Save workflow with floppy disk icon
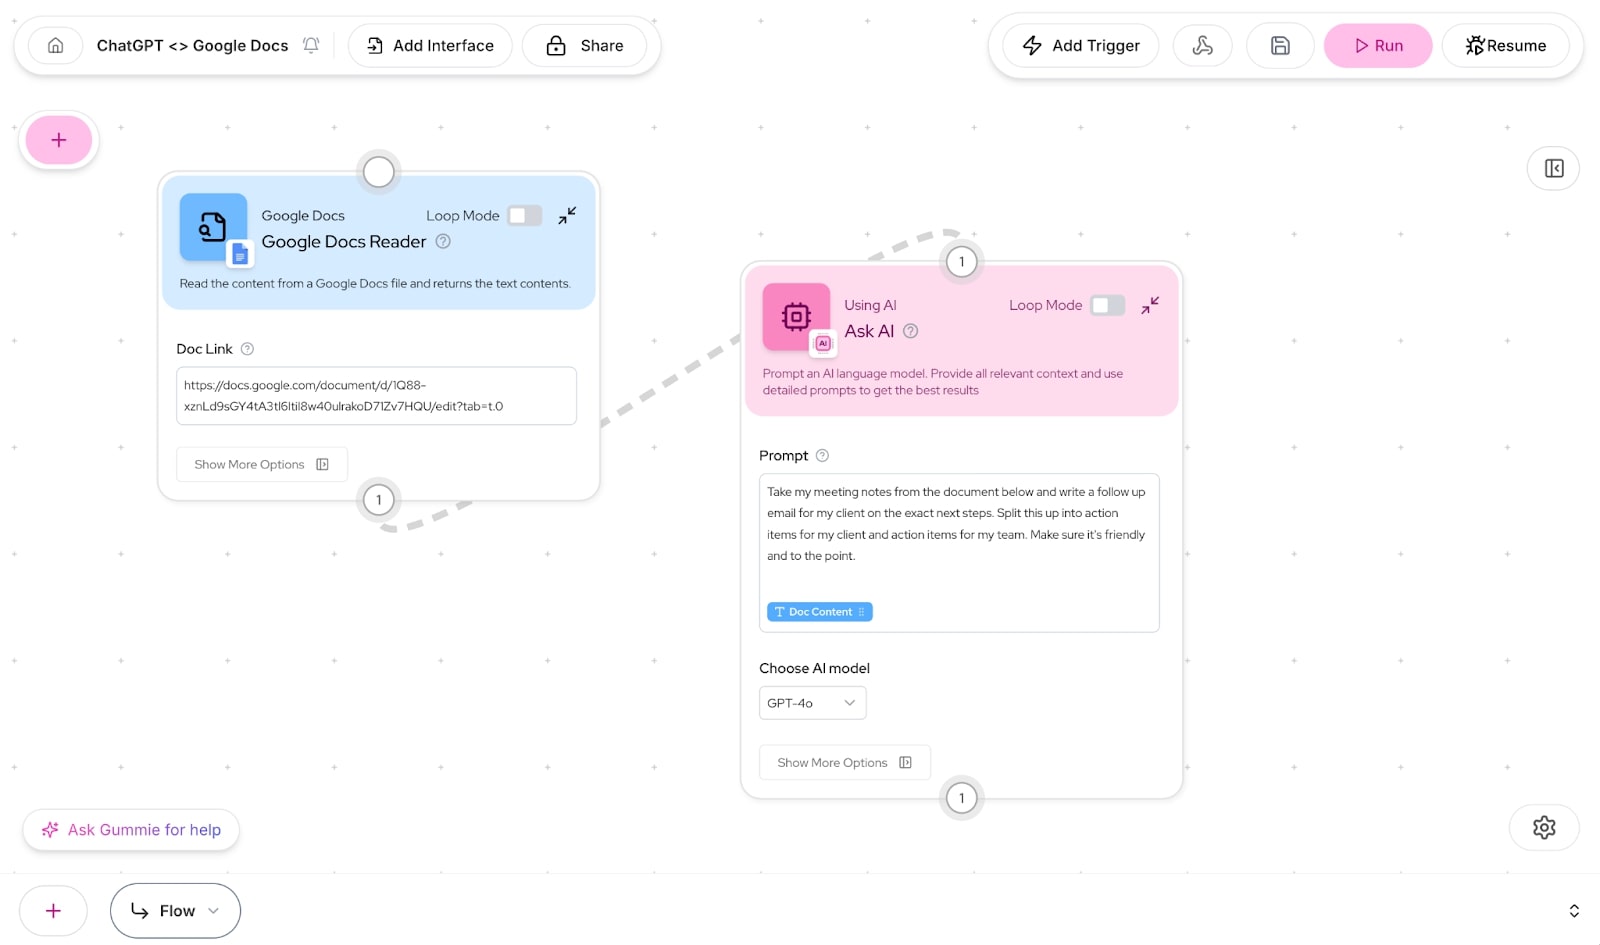1600x945 pixels. point(1280,45)
